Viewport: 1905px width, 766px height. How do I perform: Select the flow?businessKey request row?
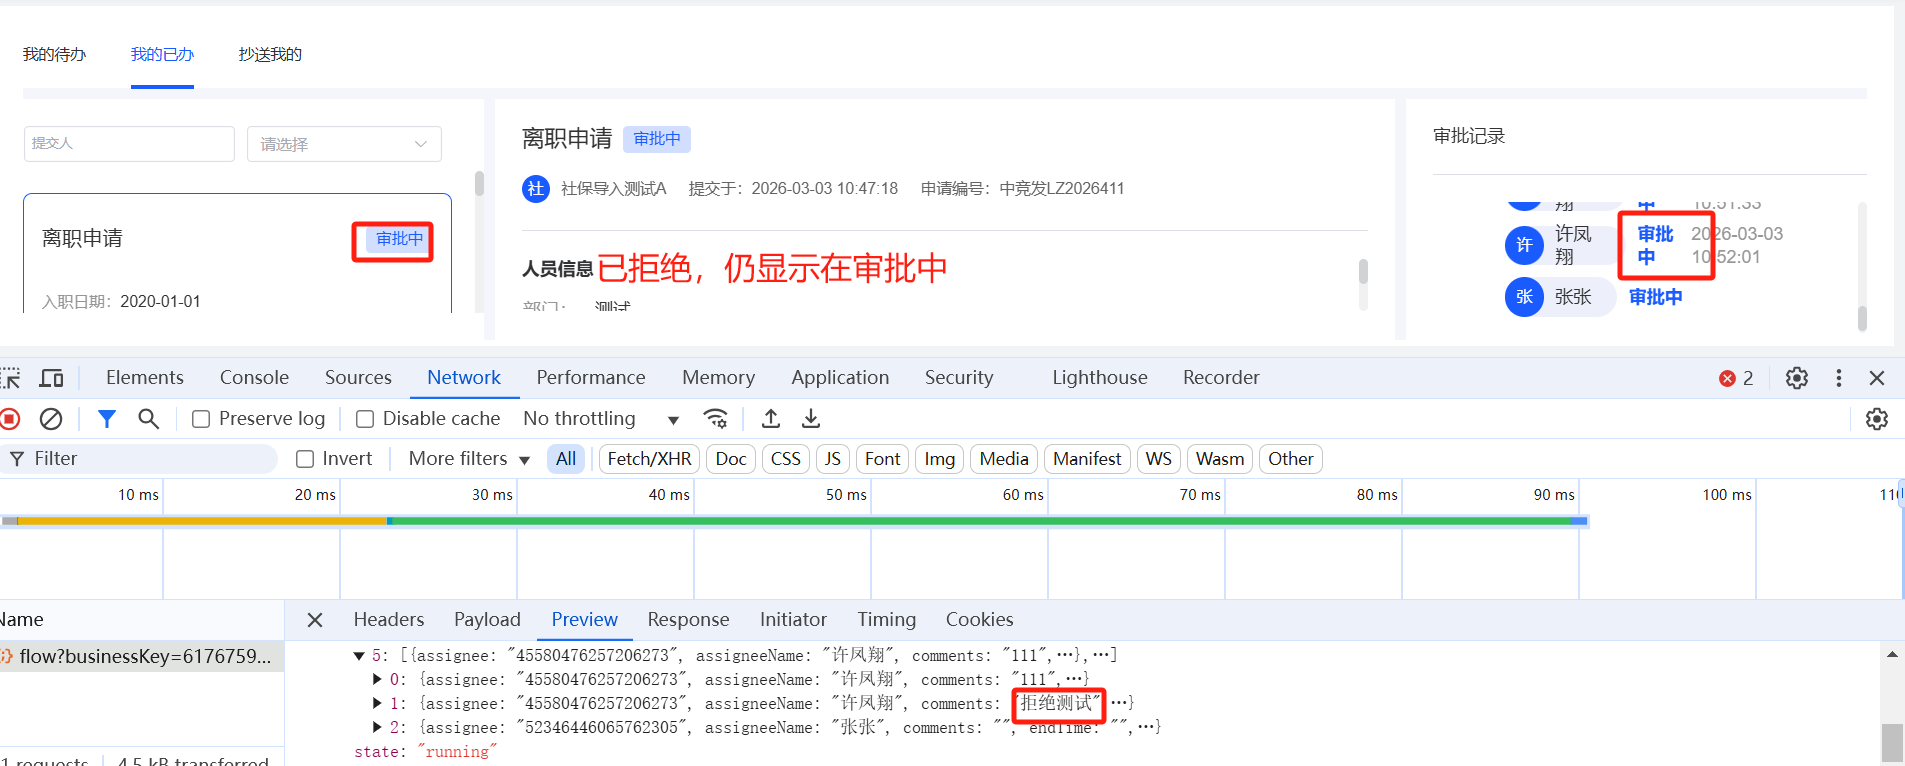click(x=142, y=657)
